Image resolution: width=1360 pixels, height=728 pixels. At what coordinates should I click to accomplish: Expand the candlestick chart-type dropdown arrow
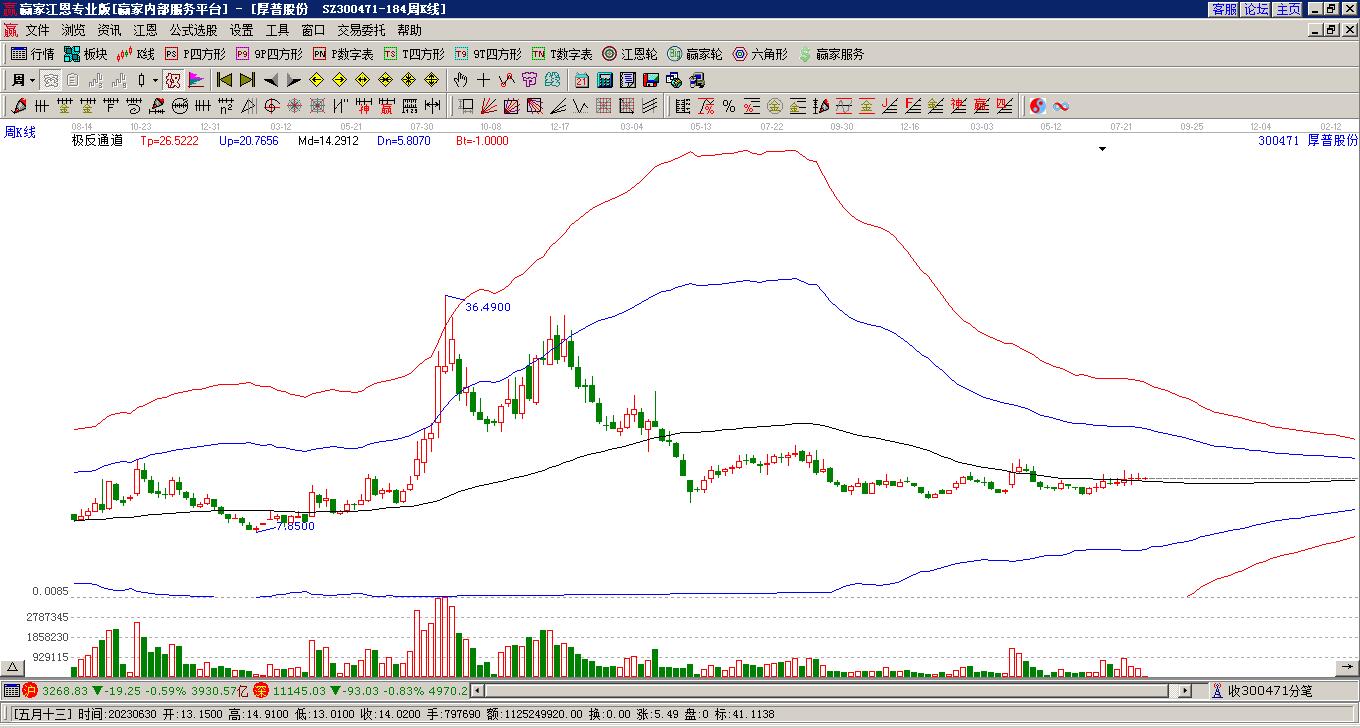(x=155, y=80)
